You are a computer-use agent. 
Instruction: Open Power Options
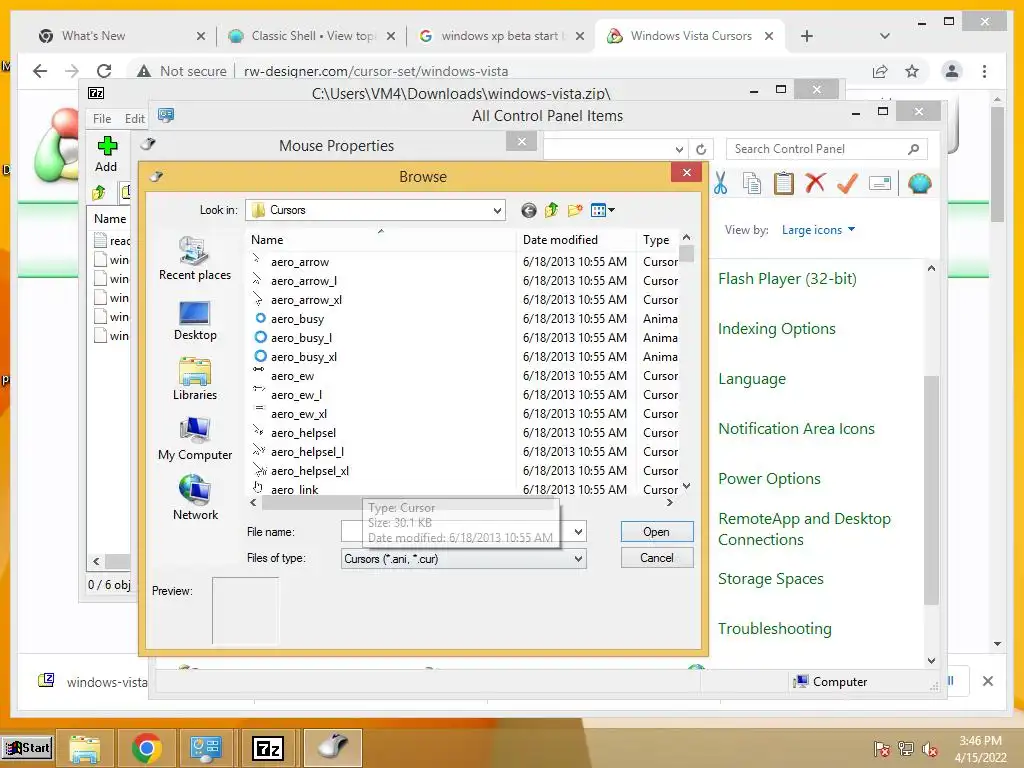tap(769, 479)
